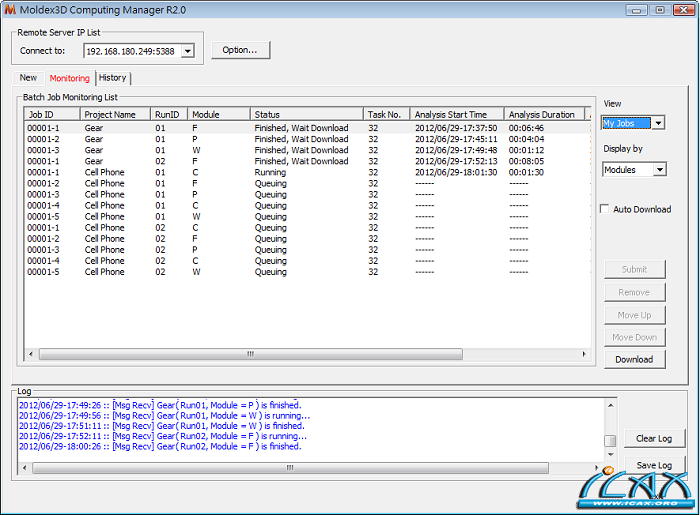The image size is (700, 515).
Task: Click the Option... button
Action: 240,50
